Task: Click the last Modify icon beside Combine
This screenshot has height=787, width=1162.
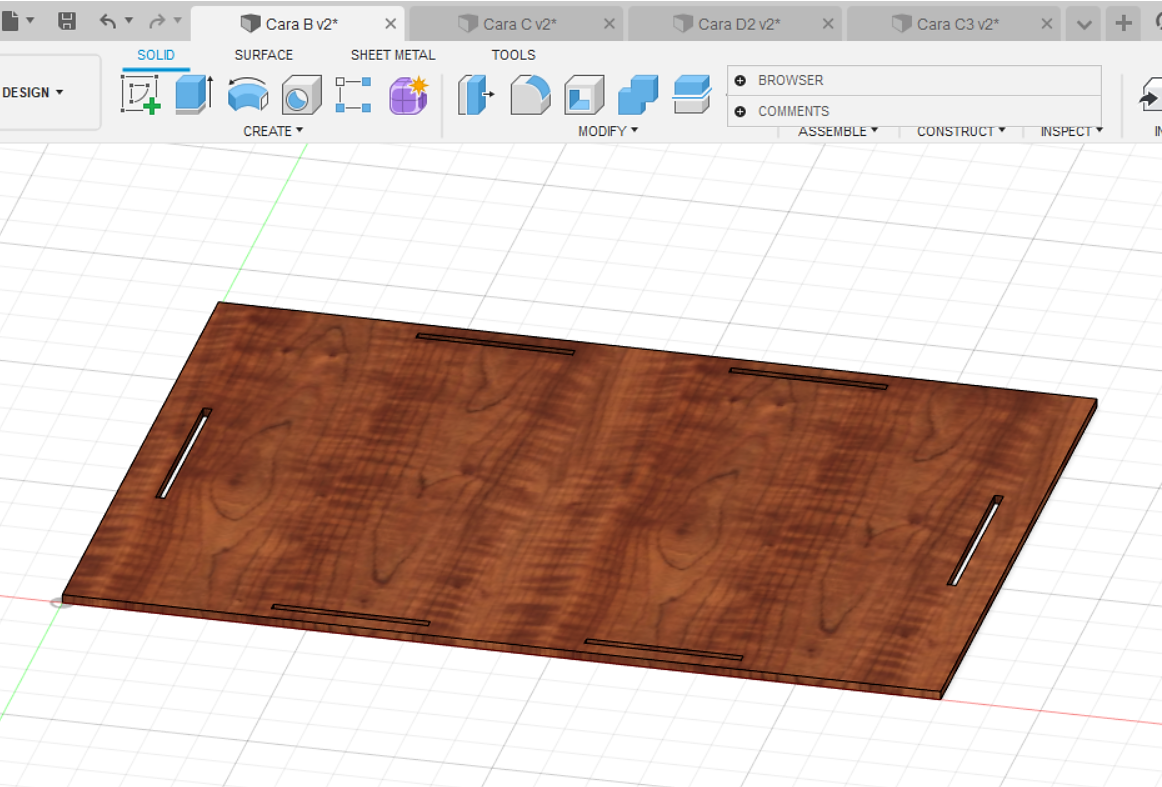Action: tap(692, 94)
